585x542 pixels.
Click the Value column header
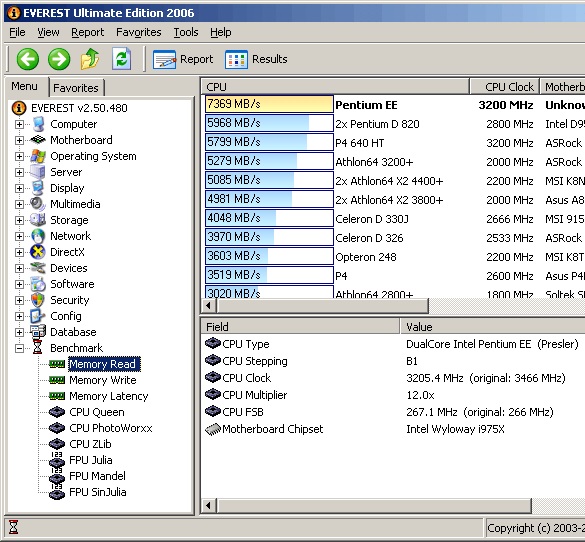[x=492, y=327]
